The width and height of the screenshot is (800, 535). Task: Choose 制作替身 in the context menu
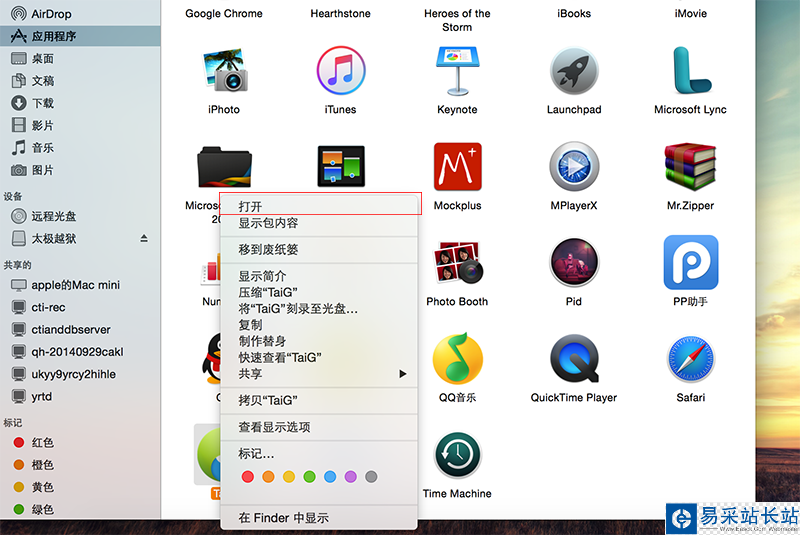click(319, 341)
